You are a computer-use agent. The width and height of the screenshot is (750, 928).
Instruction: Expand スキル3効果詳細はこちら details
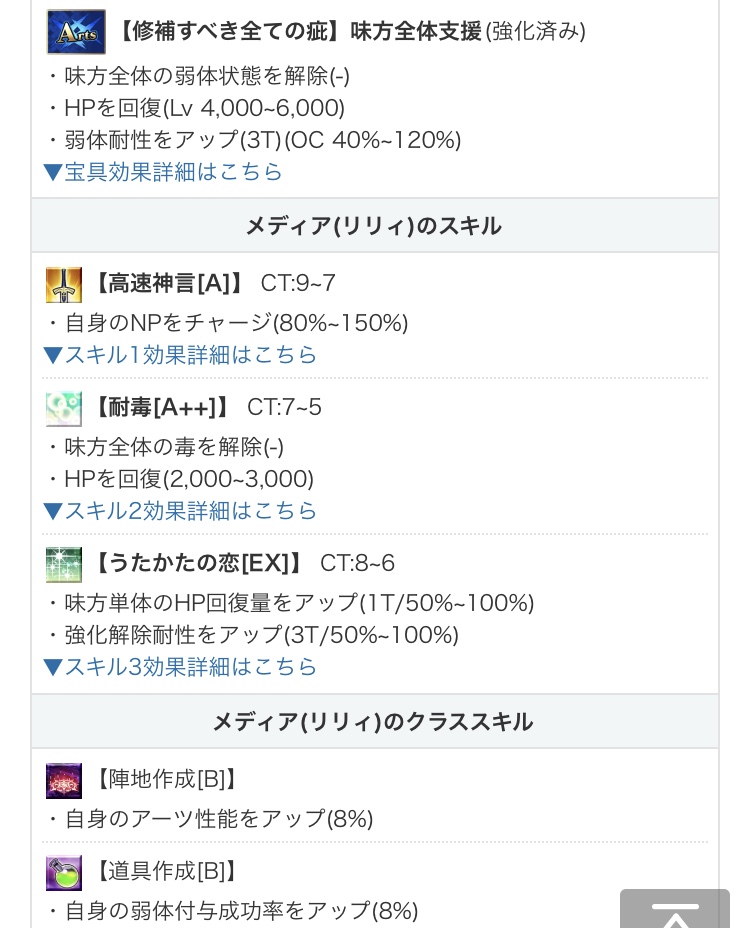(180, 667)
